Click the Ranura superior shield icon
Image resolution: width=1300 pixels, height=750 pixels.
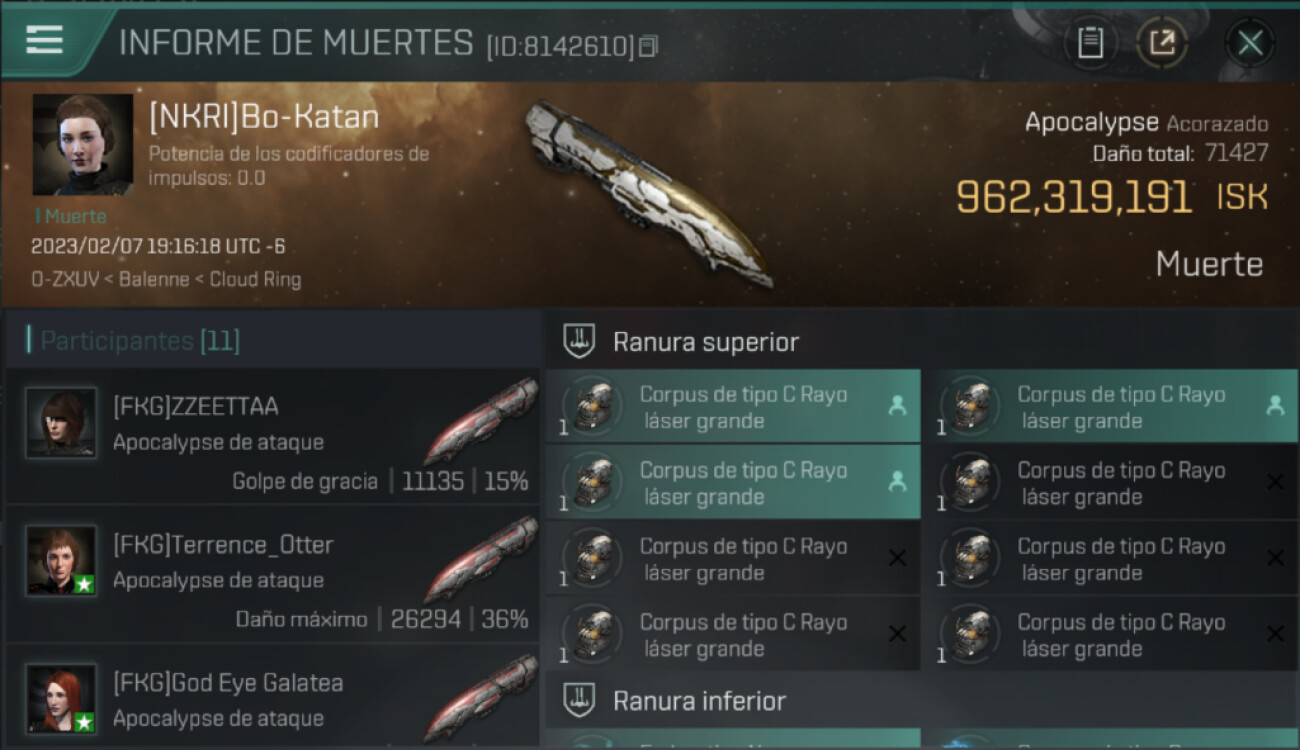579,342
